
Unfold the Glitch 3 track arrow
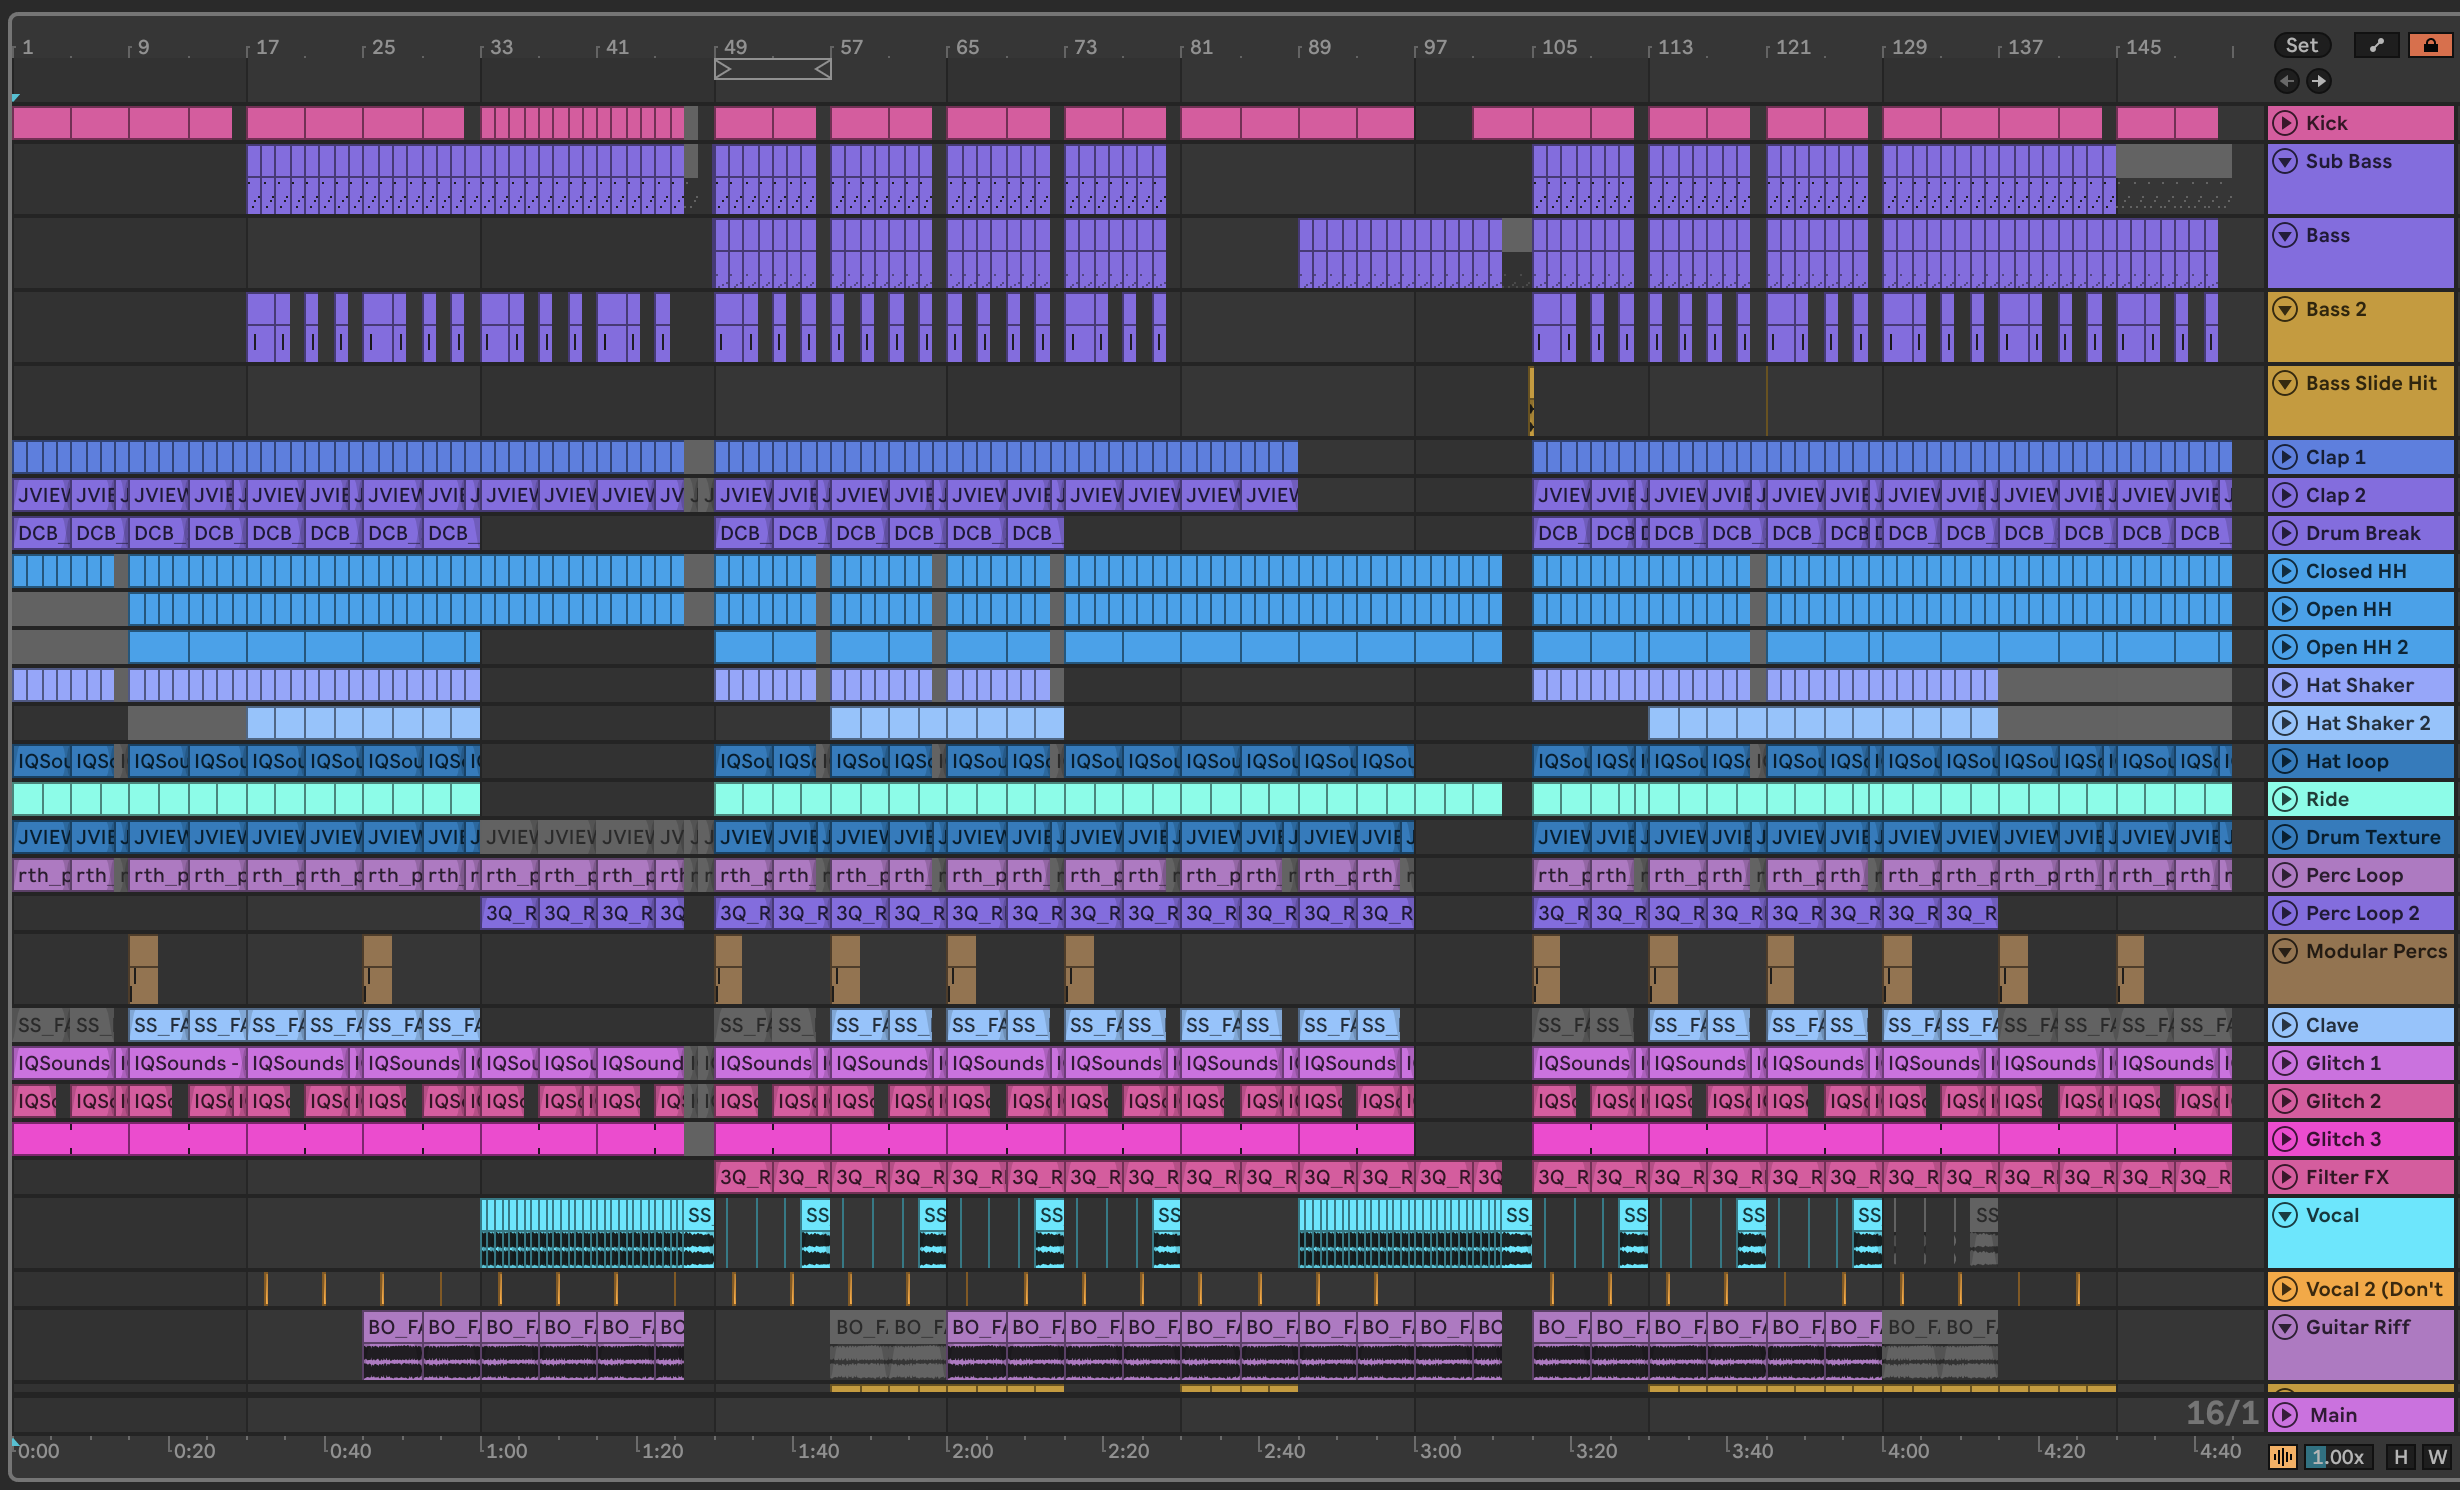(x=2285, y=1139)
